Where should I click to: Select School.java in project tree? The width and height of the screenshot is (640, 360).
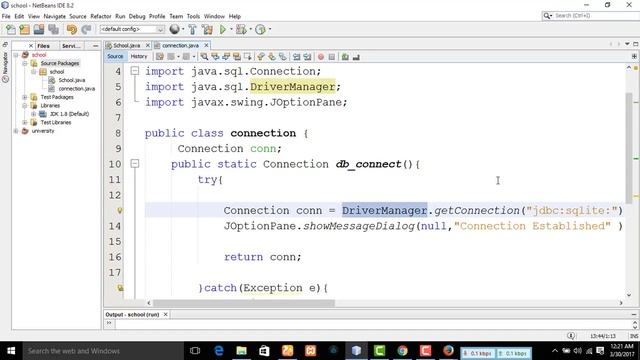71,80
